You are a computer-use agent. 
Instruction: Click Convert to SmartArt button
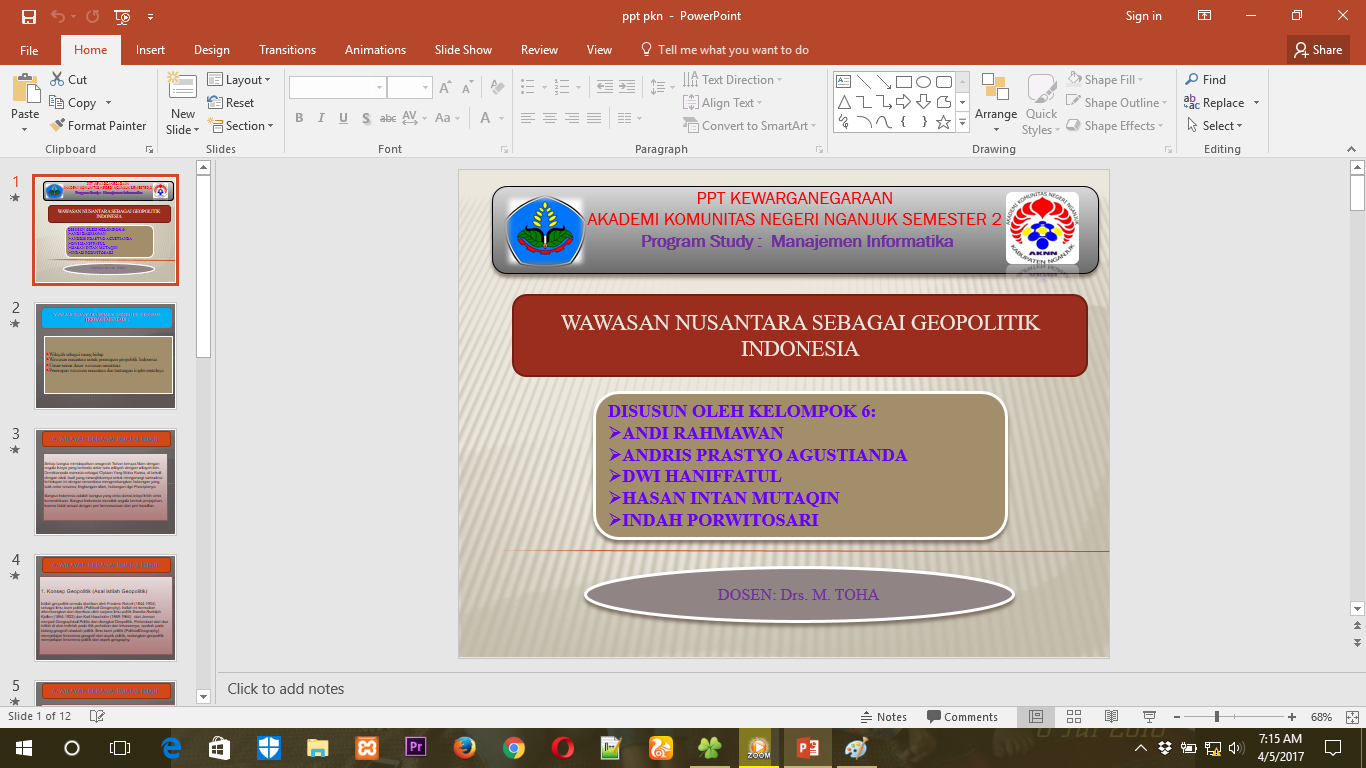tap(749, 125)
